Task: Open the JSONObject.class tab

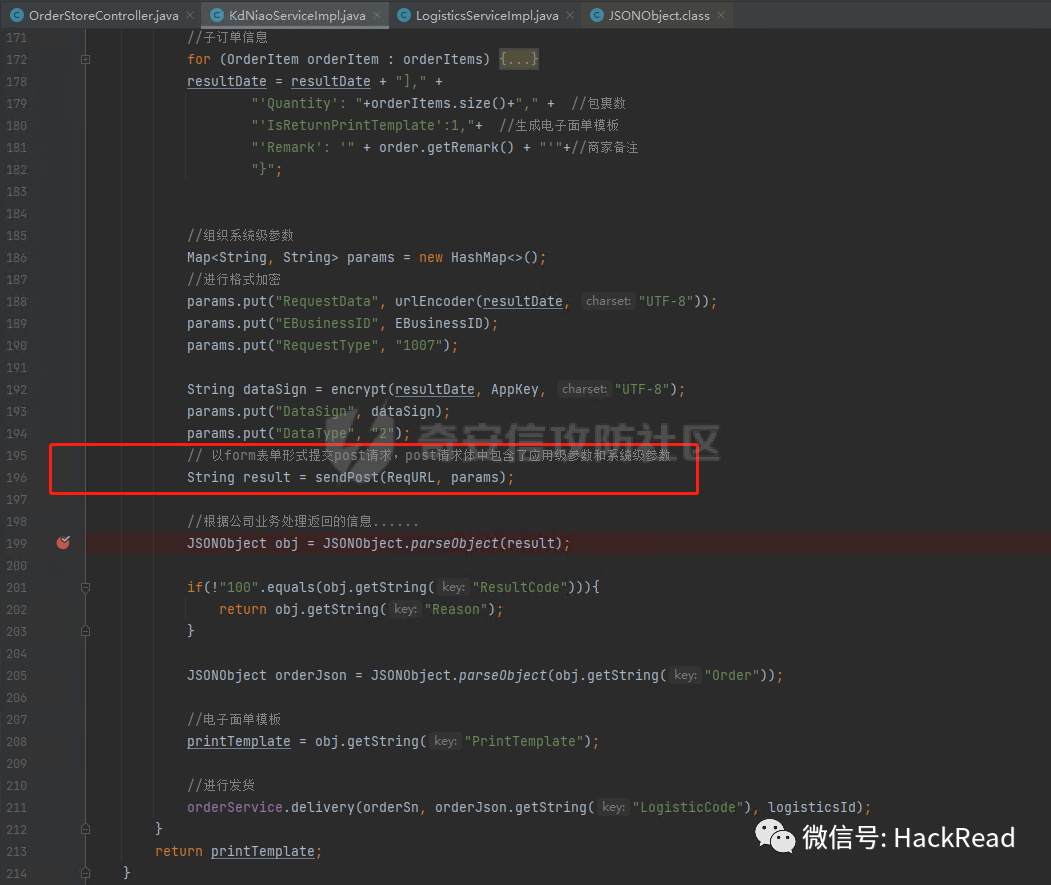Action: pyautogui.click(x=659, y=15)
